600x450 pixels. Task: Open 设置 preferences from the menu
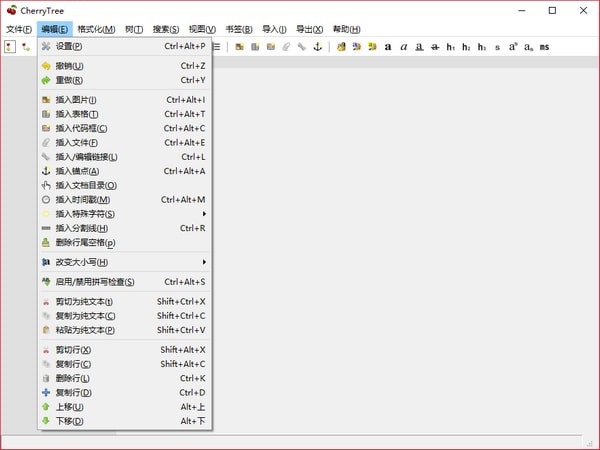coord(69,46)
